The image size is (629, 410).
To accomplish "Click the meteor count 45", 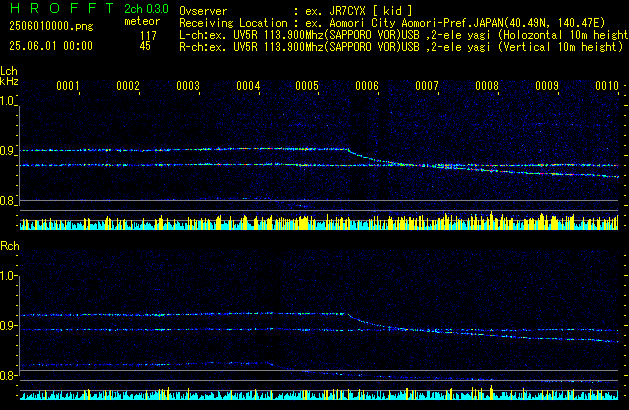I will pos(145,46).
